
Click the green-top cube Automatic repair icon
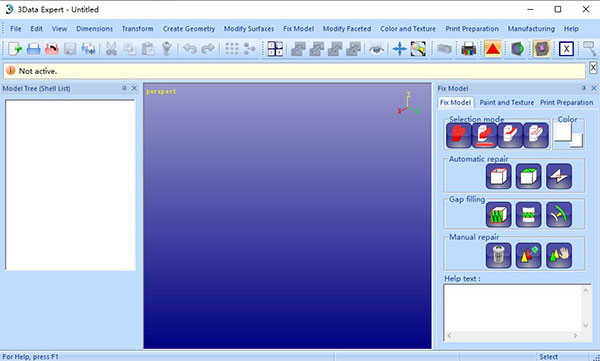click(528, 176)
